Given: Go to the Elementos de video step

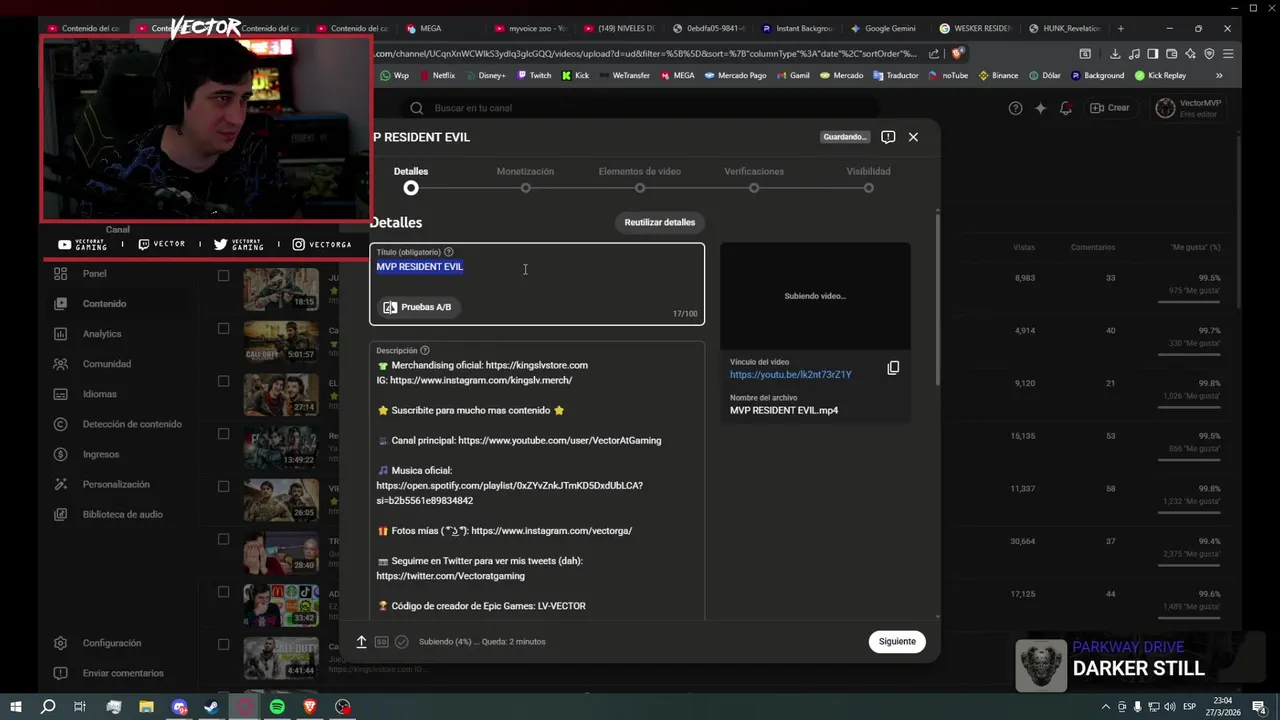Looking at the screenshot, I should point(640,179).
